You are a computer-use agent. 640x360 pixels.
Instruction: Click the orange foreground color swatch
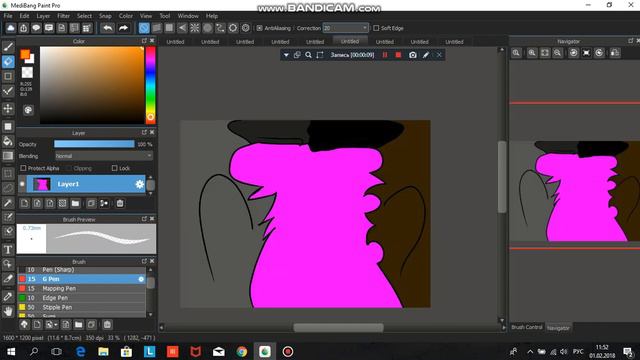(x=25, y=54)
